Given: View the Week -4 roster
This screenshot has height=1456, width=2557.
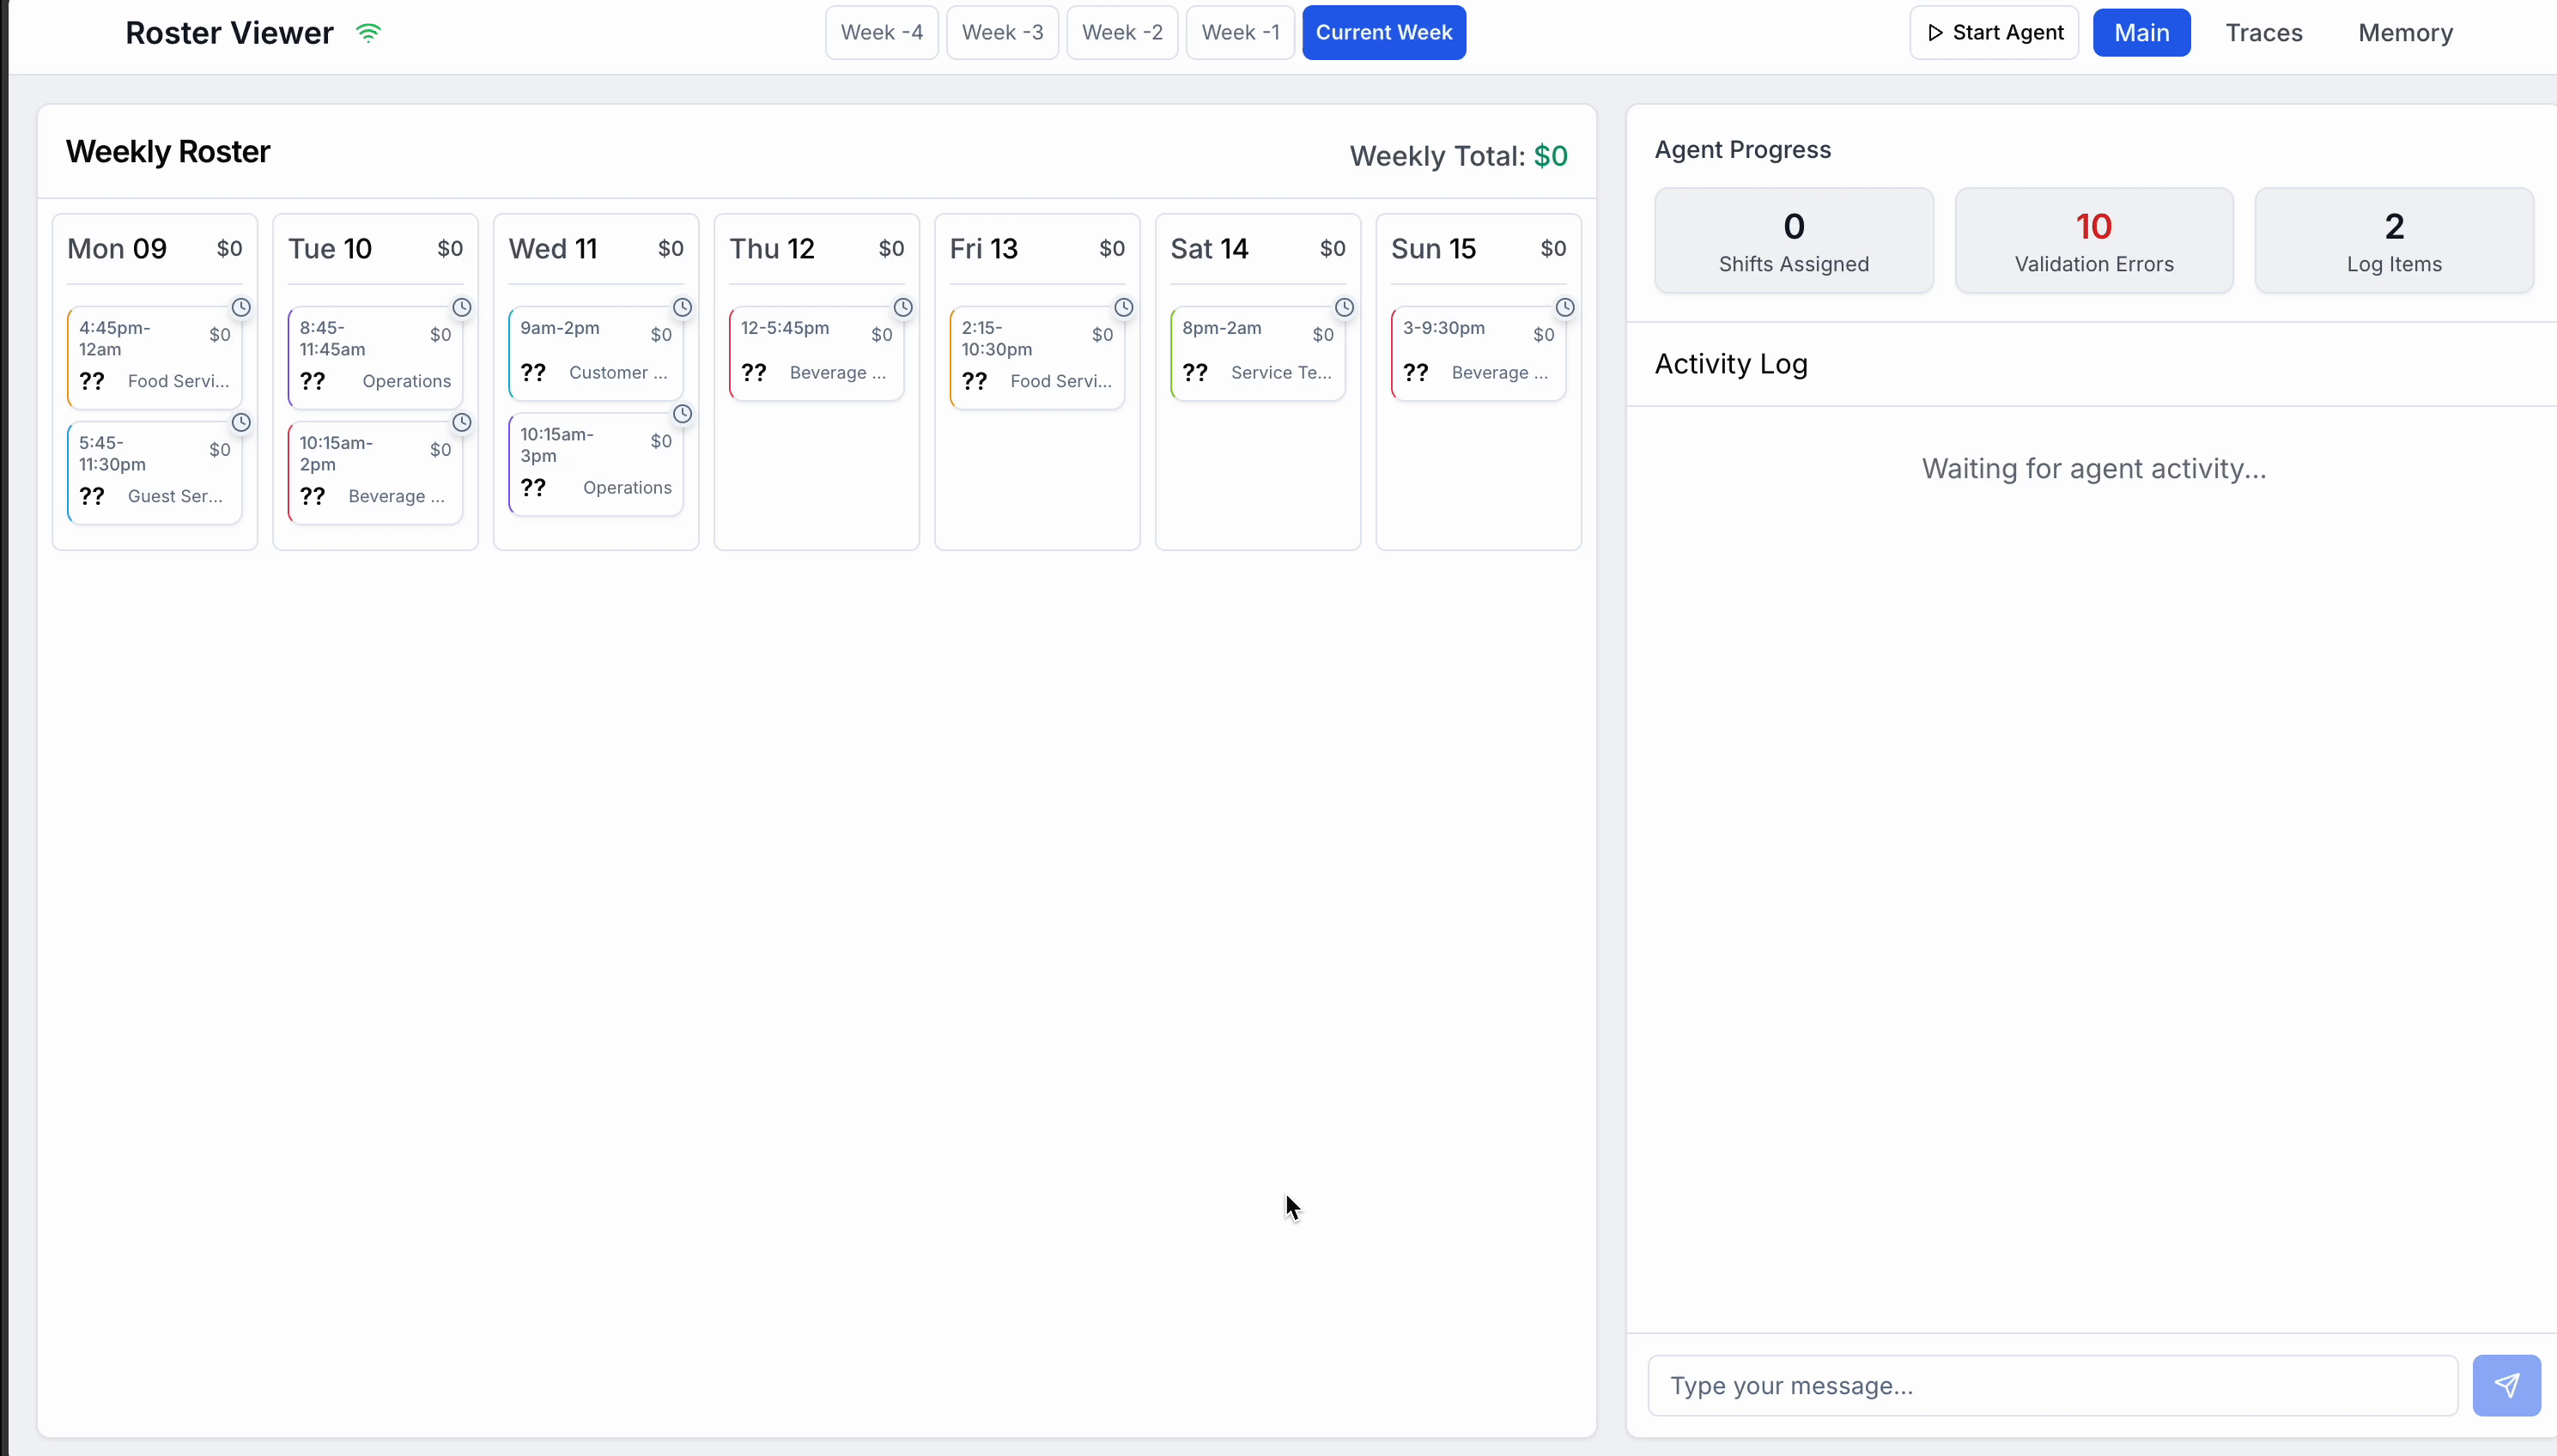Looking at the screenshot, I should (880, 32).
